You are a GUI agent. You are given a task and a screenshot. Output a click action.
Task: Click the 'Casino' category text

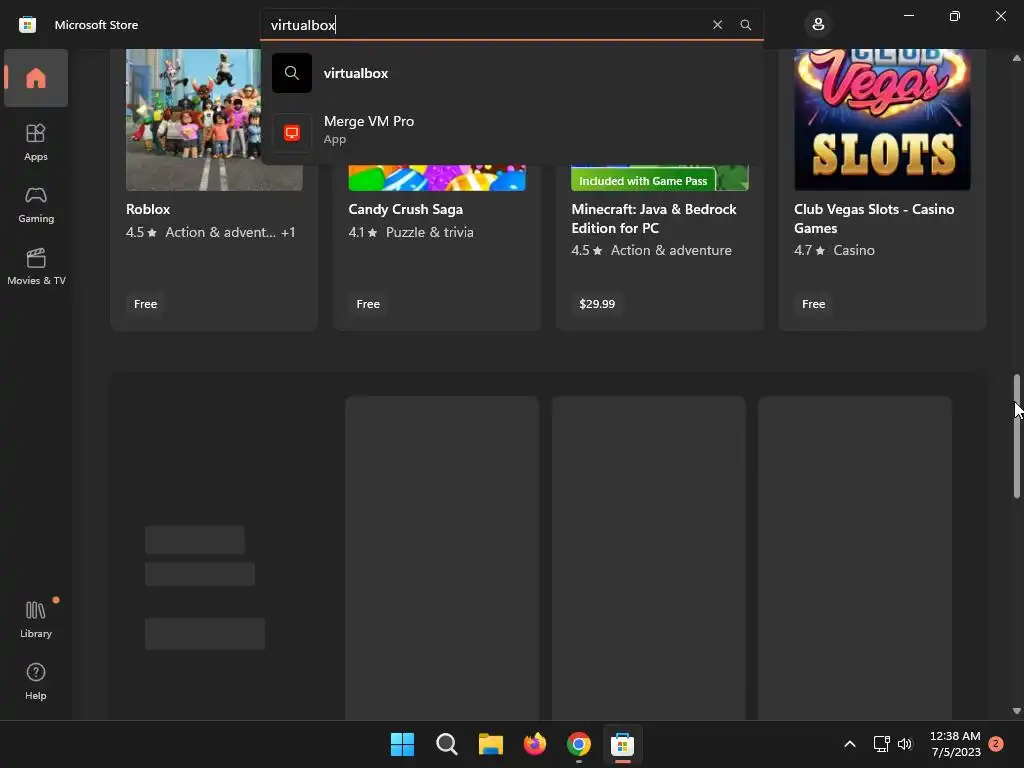pyautogui.click(x=854, y=250)
